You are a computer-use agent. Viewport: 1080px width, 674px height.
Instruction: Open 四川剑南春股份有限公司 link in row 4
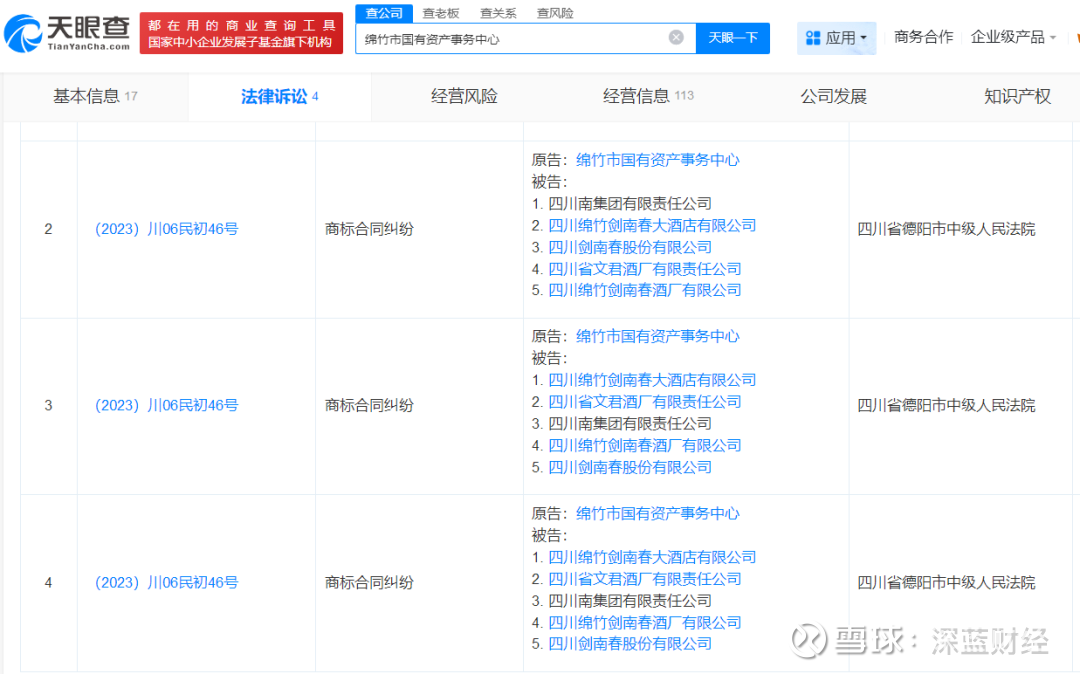pyautogui.click(x=630, y=644)
